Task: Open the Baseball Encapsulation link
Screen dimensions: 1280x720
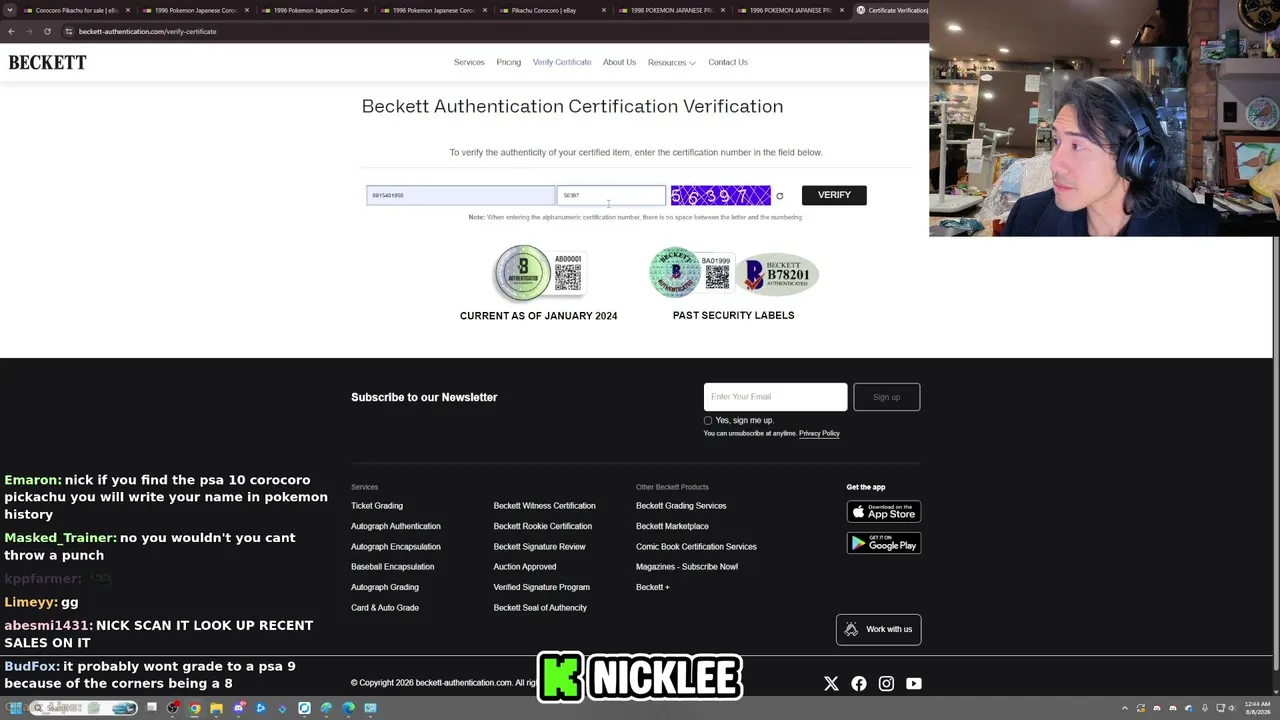Action: coord(392,567)
